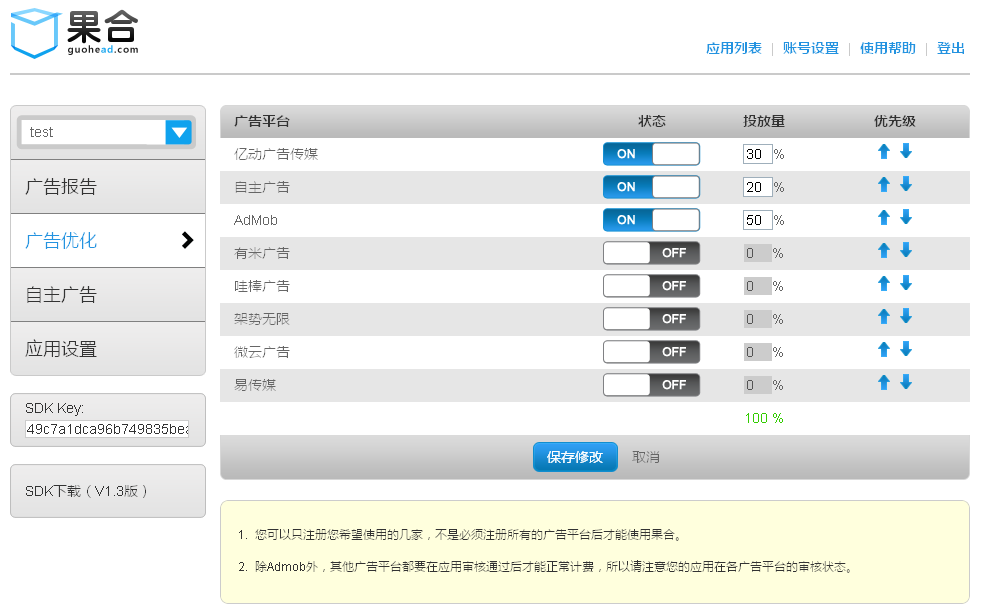
Task: Click AdMob percentage field showing 50
Action: point(757,220)
